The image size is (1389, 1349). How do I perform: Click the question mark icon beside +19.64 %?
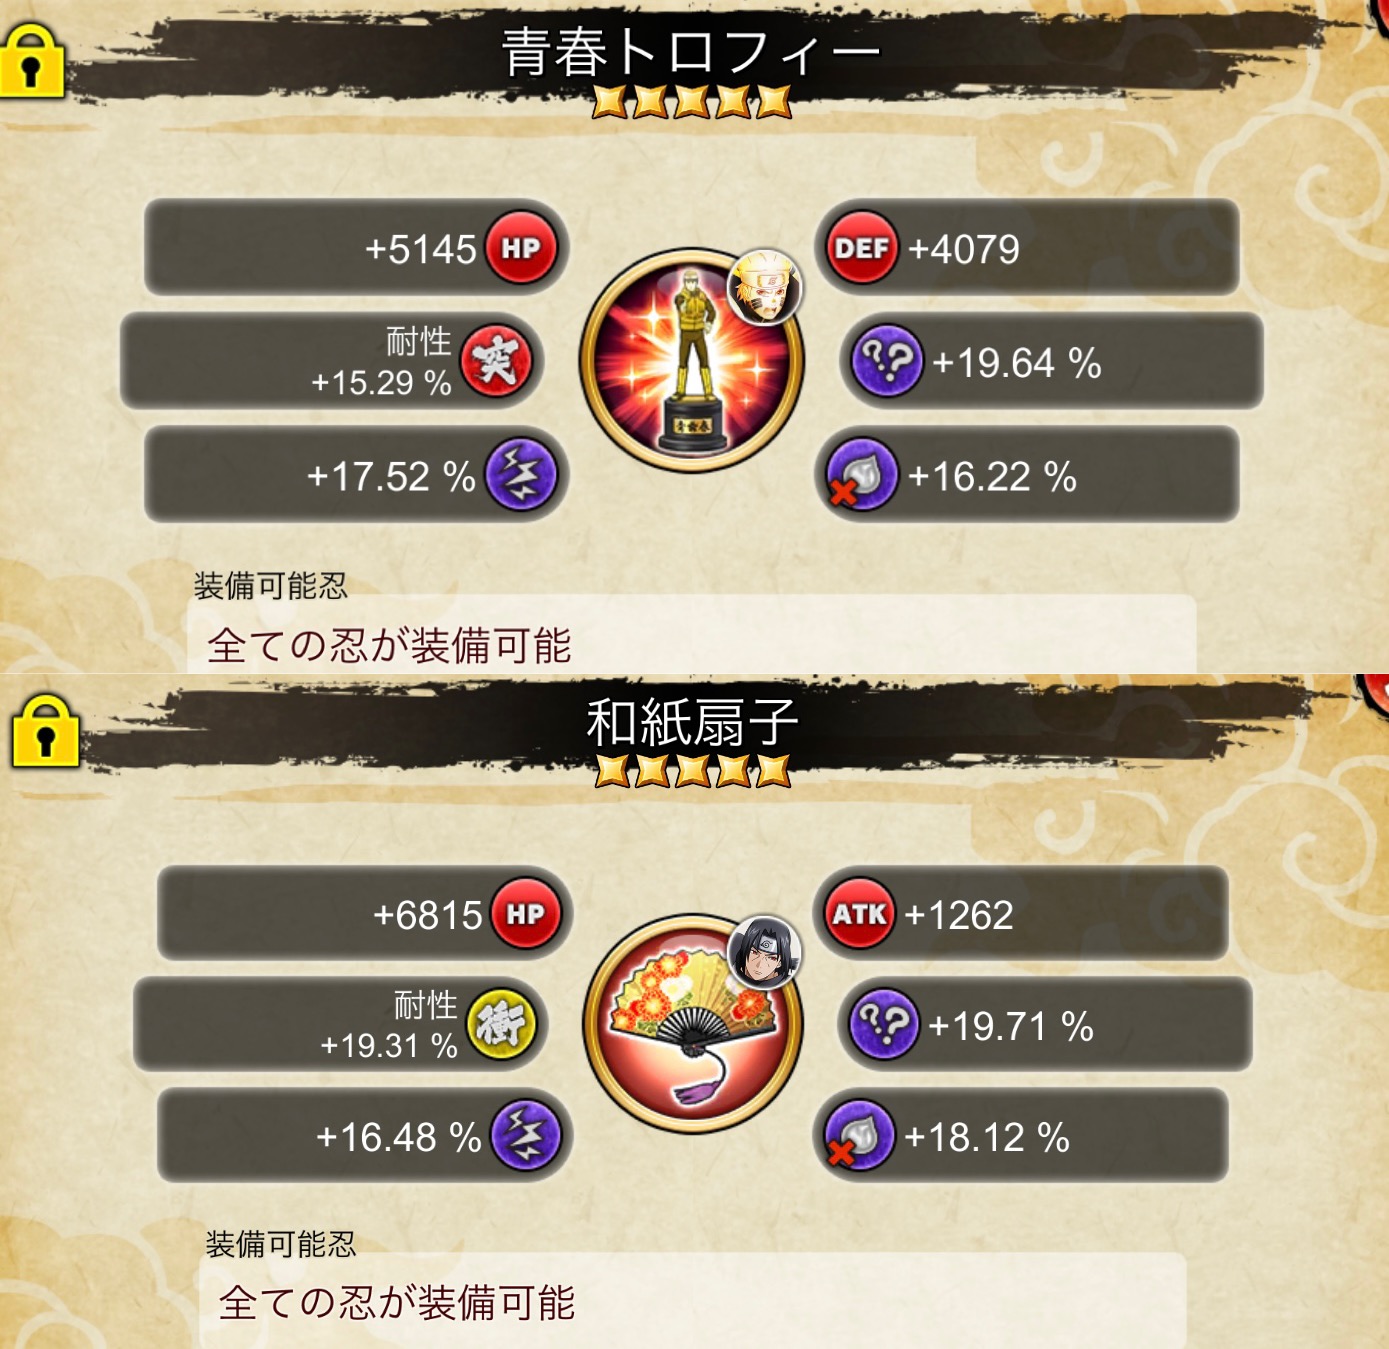pyautogui.click(x=886, y=361)
